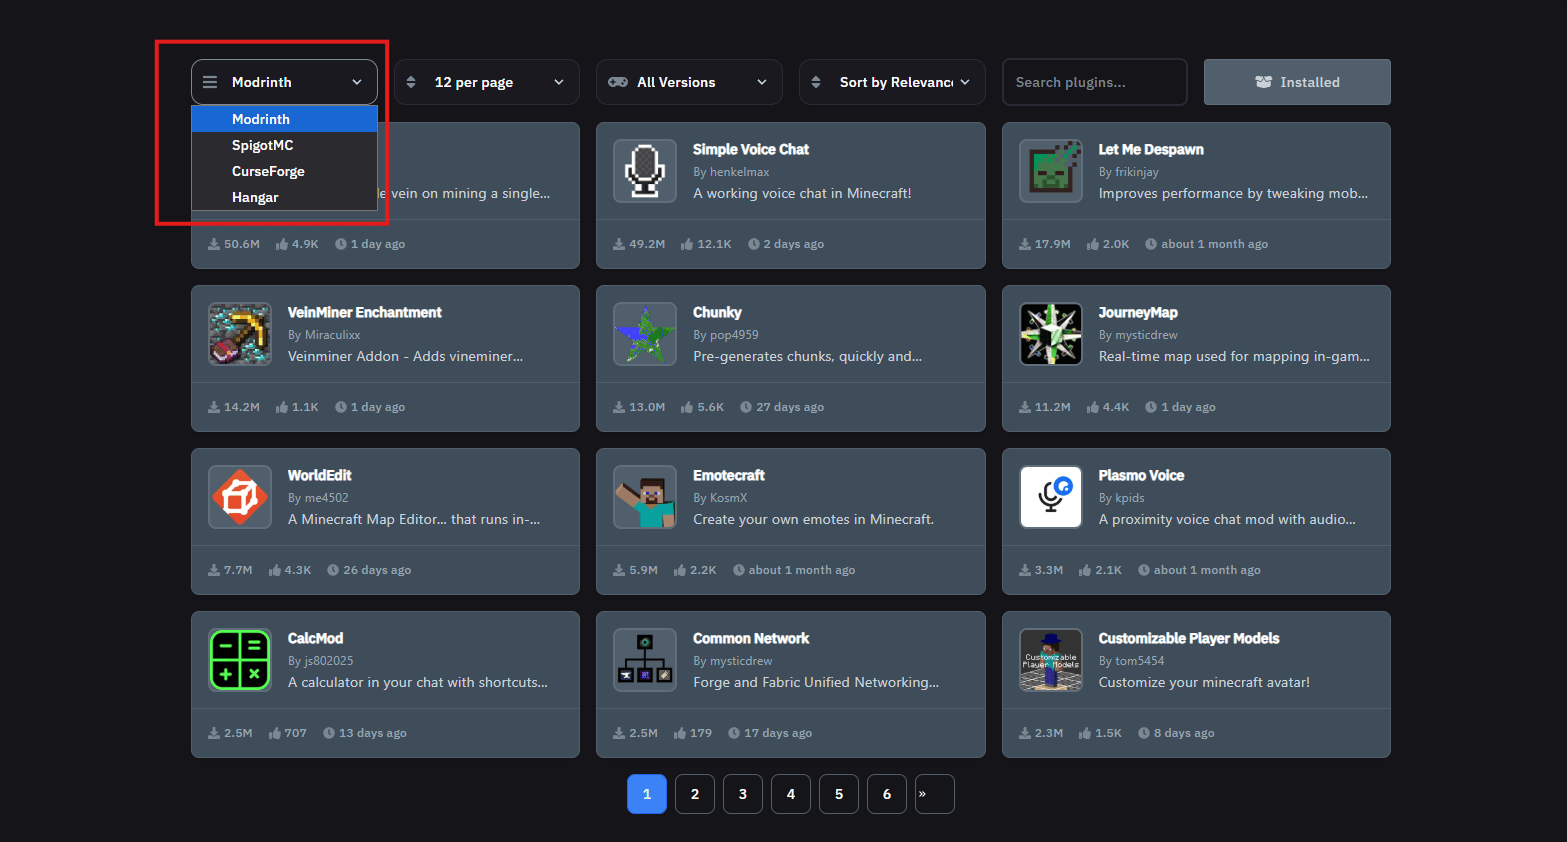Open the 12 per page dropdown

coord(487,82)
